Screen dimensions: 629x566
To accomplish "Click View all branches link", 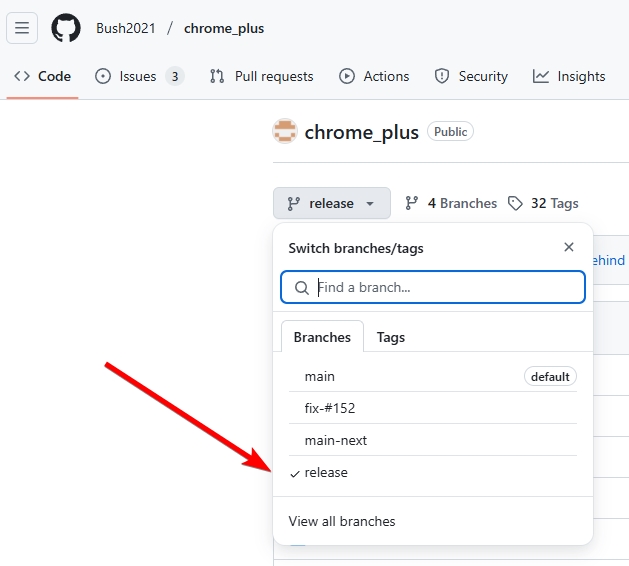I will [342, 521].
